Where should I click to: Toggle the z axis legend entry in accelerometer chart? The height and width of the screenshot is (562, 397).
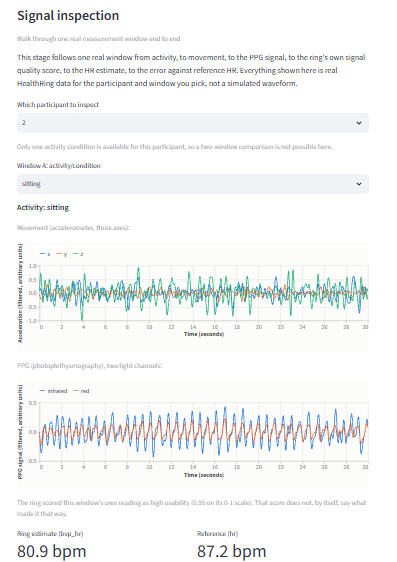click(78, 254)
